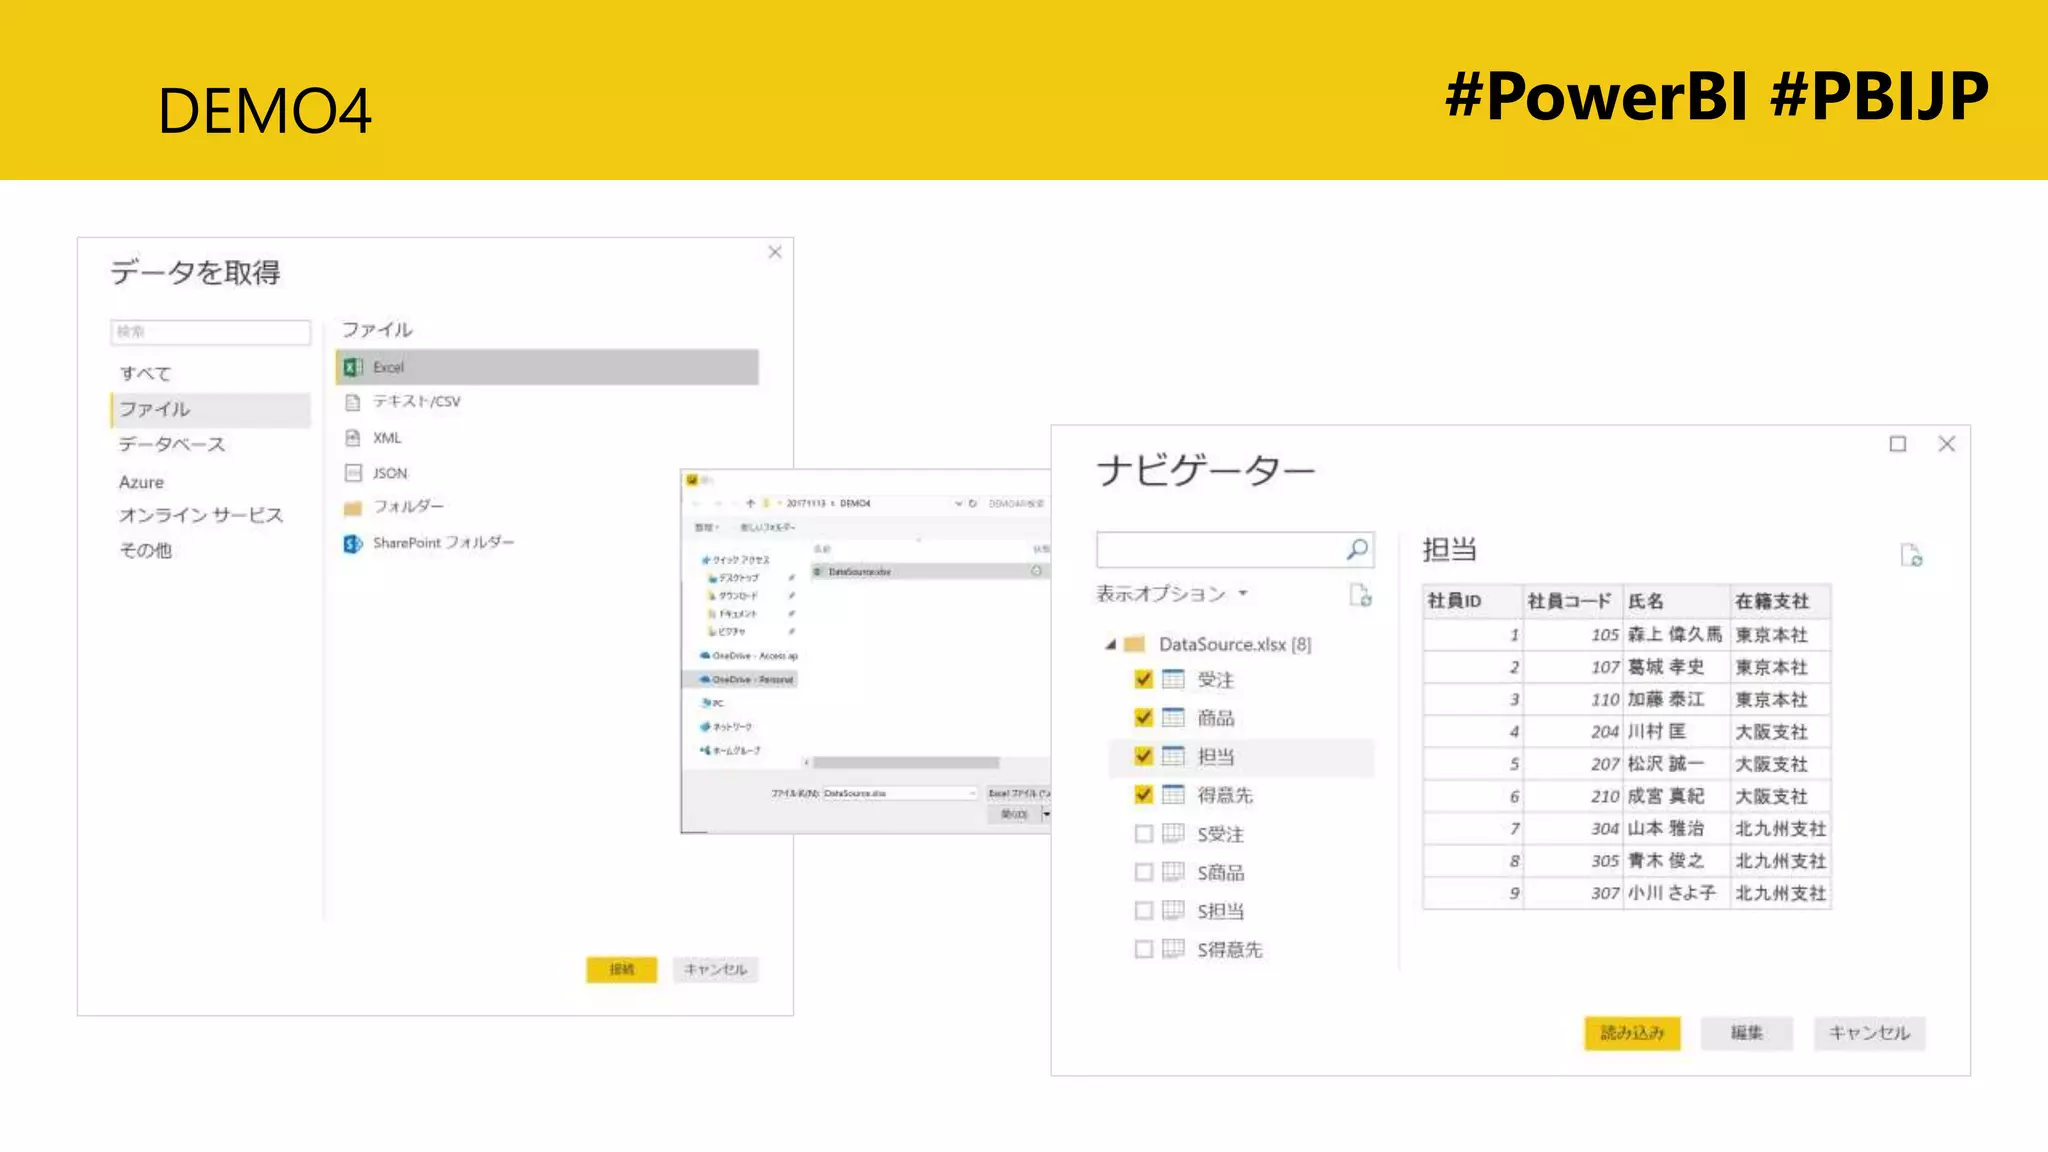Select オンライン サービス category
2048x1152 pixels.
201,516
